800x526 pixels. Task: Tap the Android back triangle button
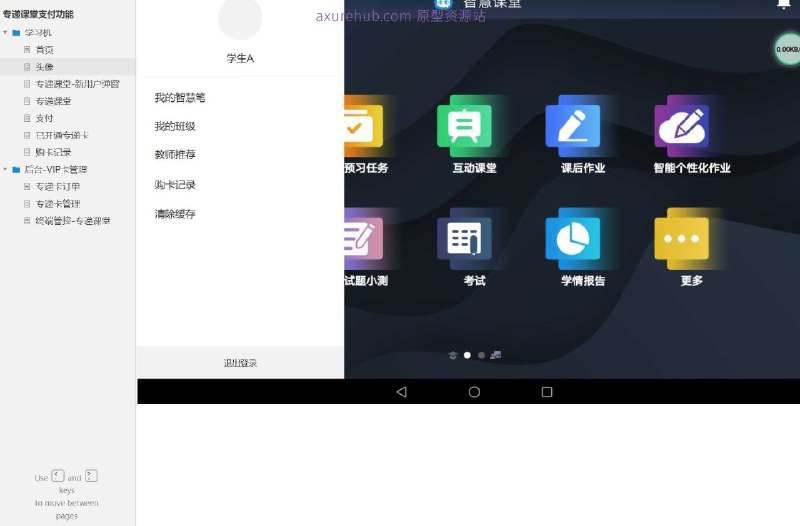[x=402, y=392]
